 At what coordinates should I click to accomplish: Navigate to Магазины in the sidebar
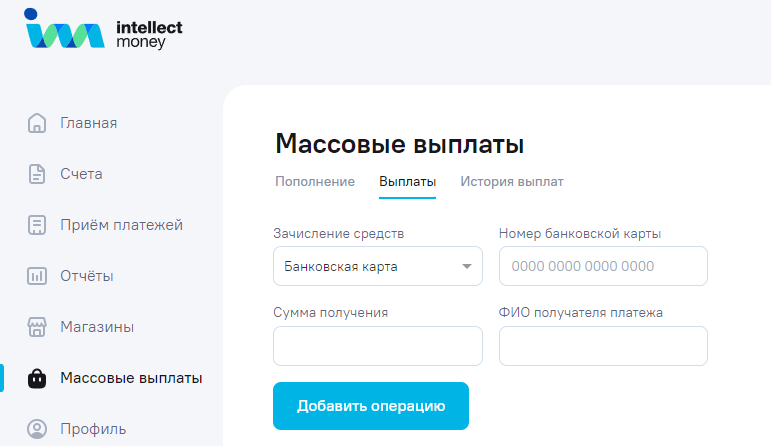(97, 327)
